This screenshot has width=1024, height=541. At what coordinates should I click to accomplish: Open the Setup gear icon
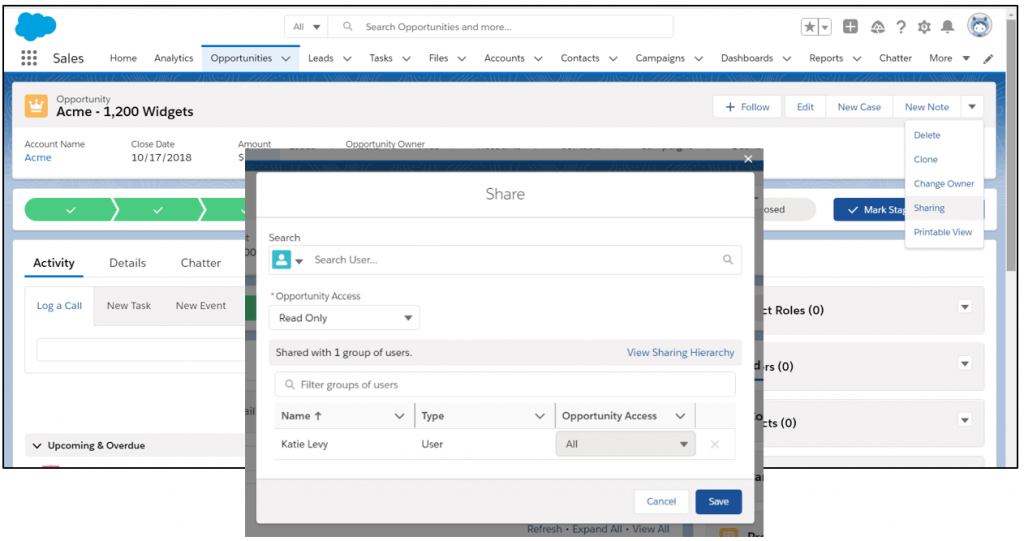point(924,27)
